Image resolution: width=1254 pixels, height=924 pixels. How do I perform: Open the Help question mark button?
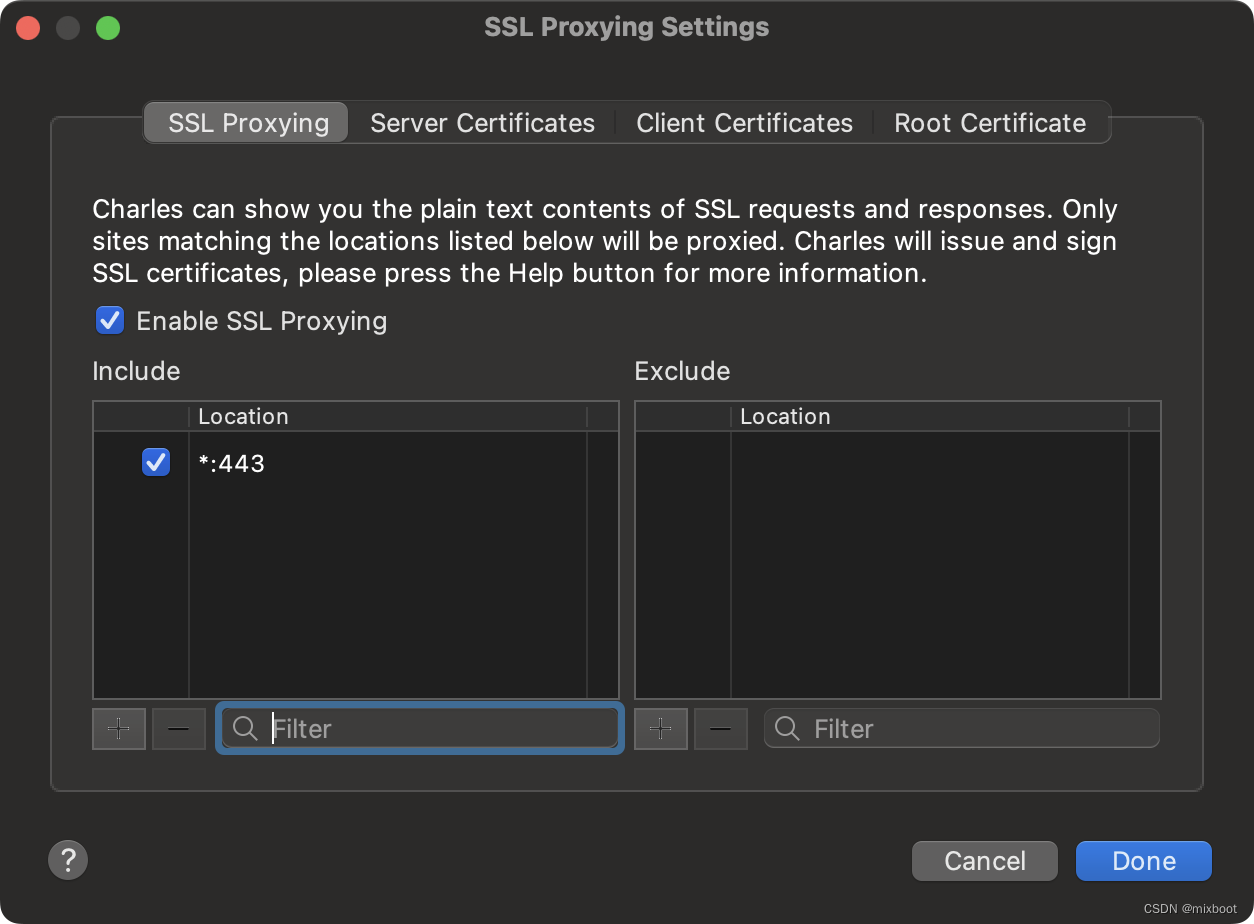coord(68,859)
